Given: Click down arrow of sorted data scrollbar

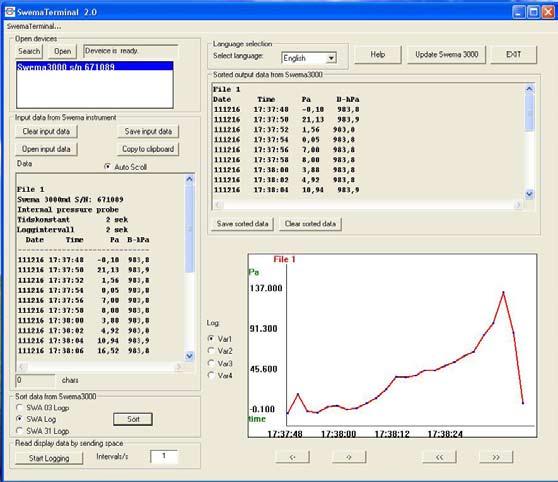Looking at the screenshot, I should 529,194.
